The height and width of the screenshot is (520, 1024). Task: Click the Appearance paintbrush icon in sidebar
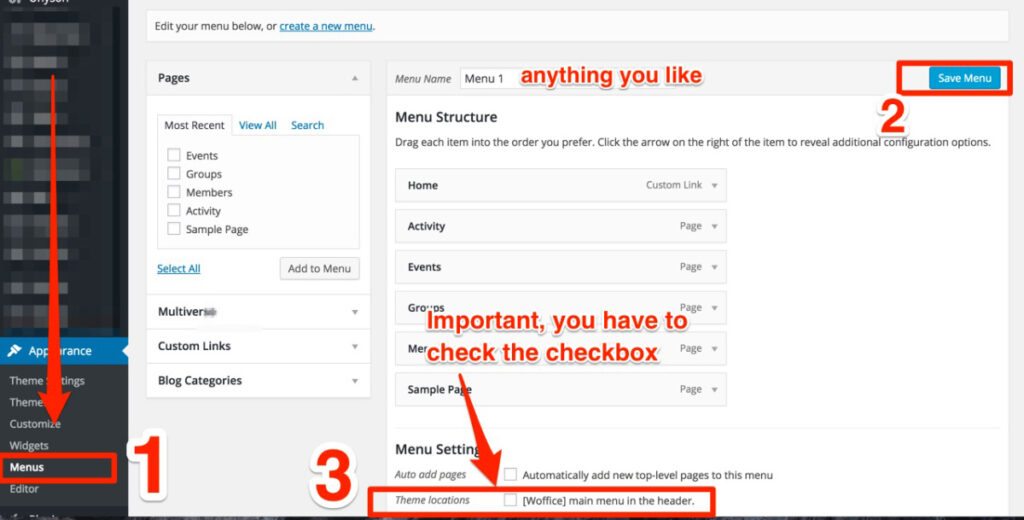tap(14, 351)
